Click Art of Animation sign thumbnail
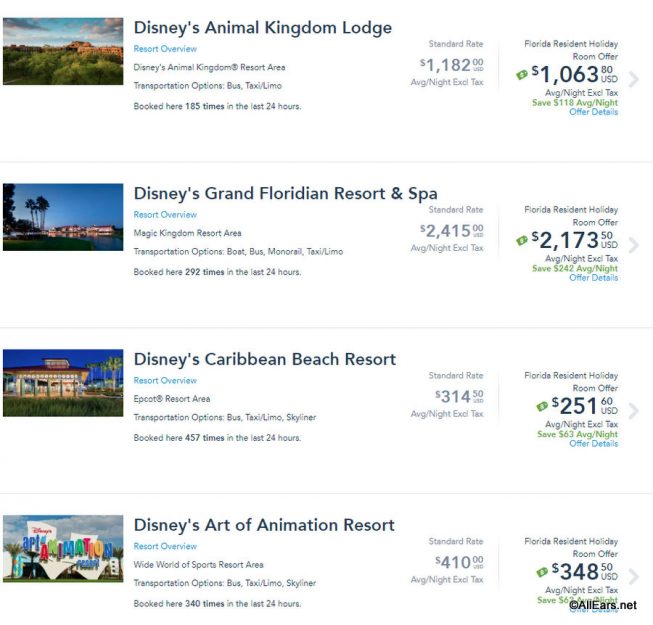Viewport: 653px width, 625px height. tap(63, 548)
